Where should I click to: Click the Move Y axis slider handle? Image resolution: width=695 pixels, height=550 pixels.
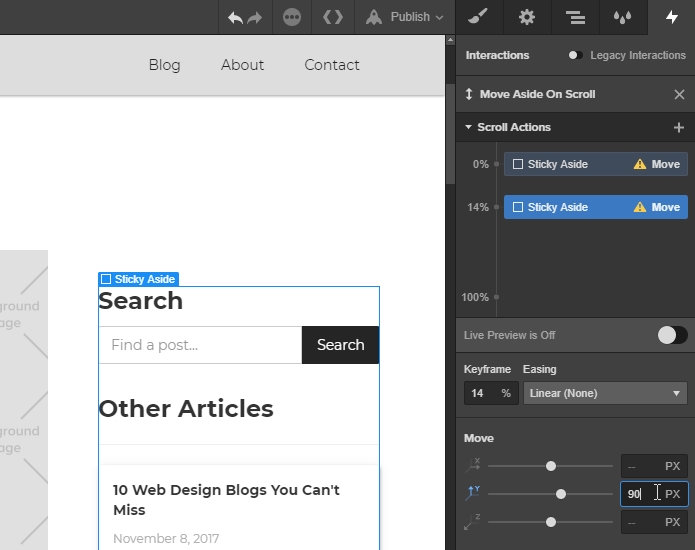click(561, 494)
